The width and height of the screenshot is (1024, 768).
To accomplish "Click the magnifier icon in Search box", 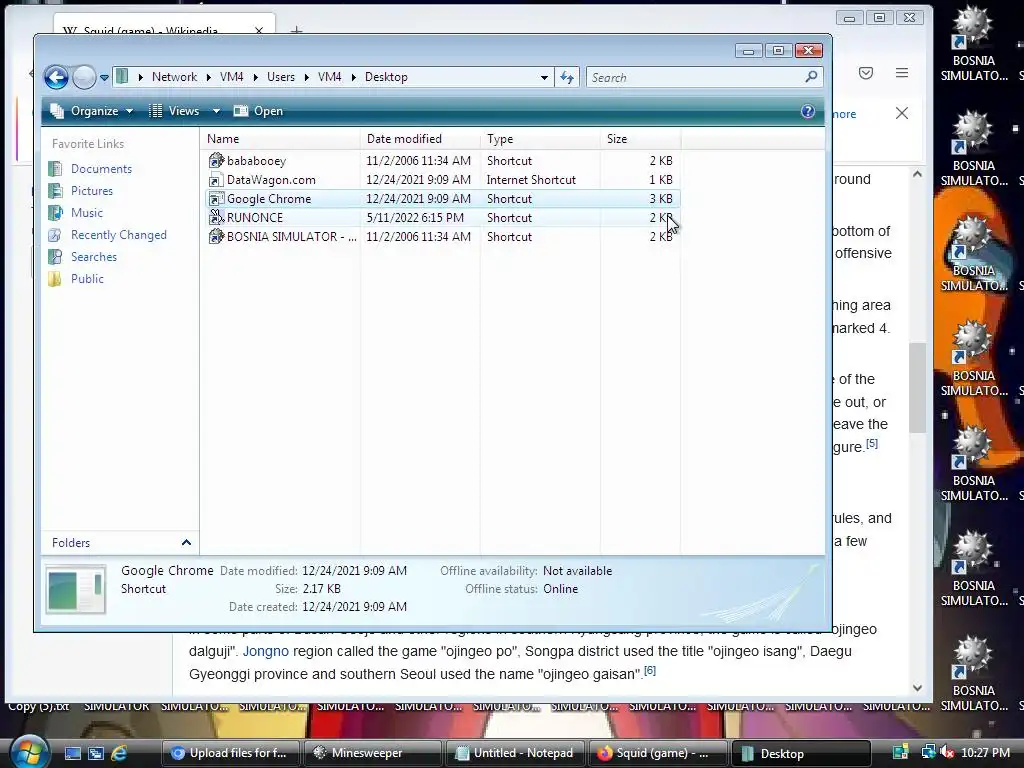I will point(812,77).
